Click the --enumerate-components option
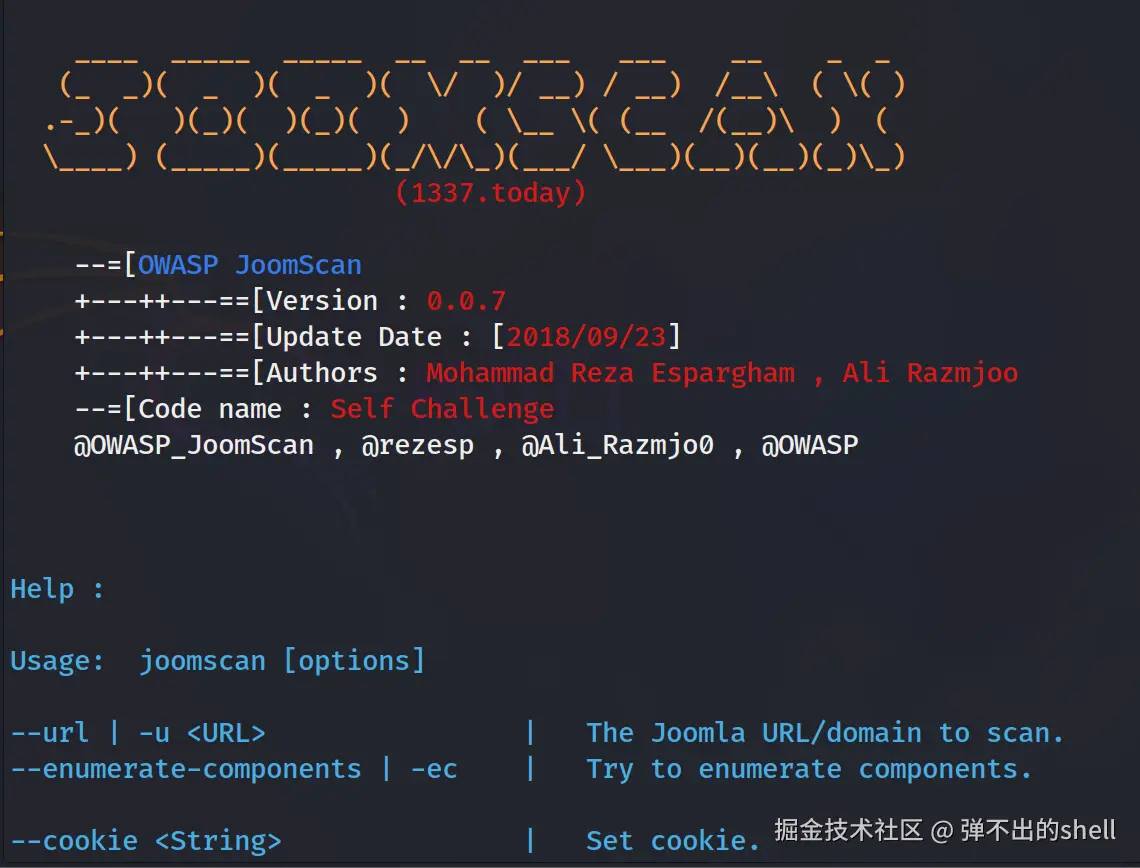The image size is (1140, 868). coord(186,769)
